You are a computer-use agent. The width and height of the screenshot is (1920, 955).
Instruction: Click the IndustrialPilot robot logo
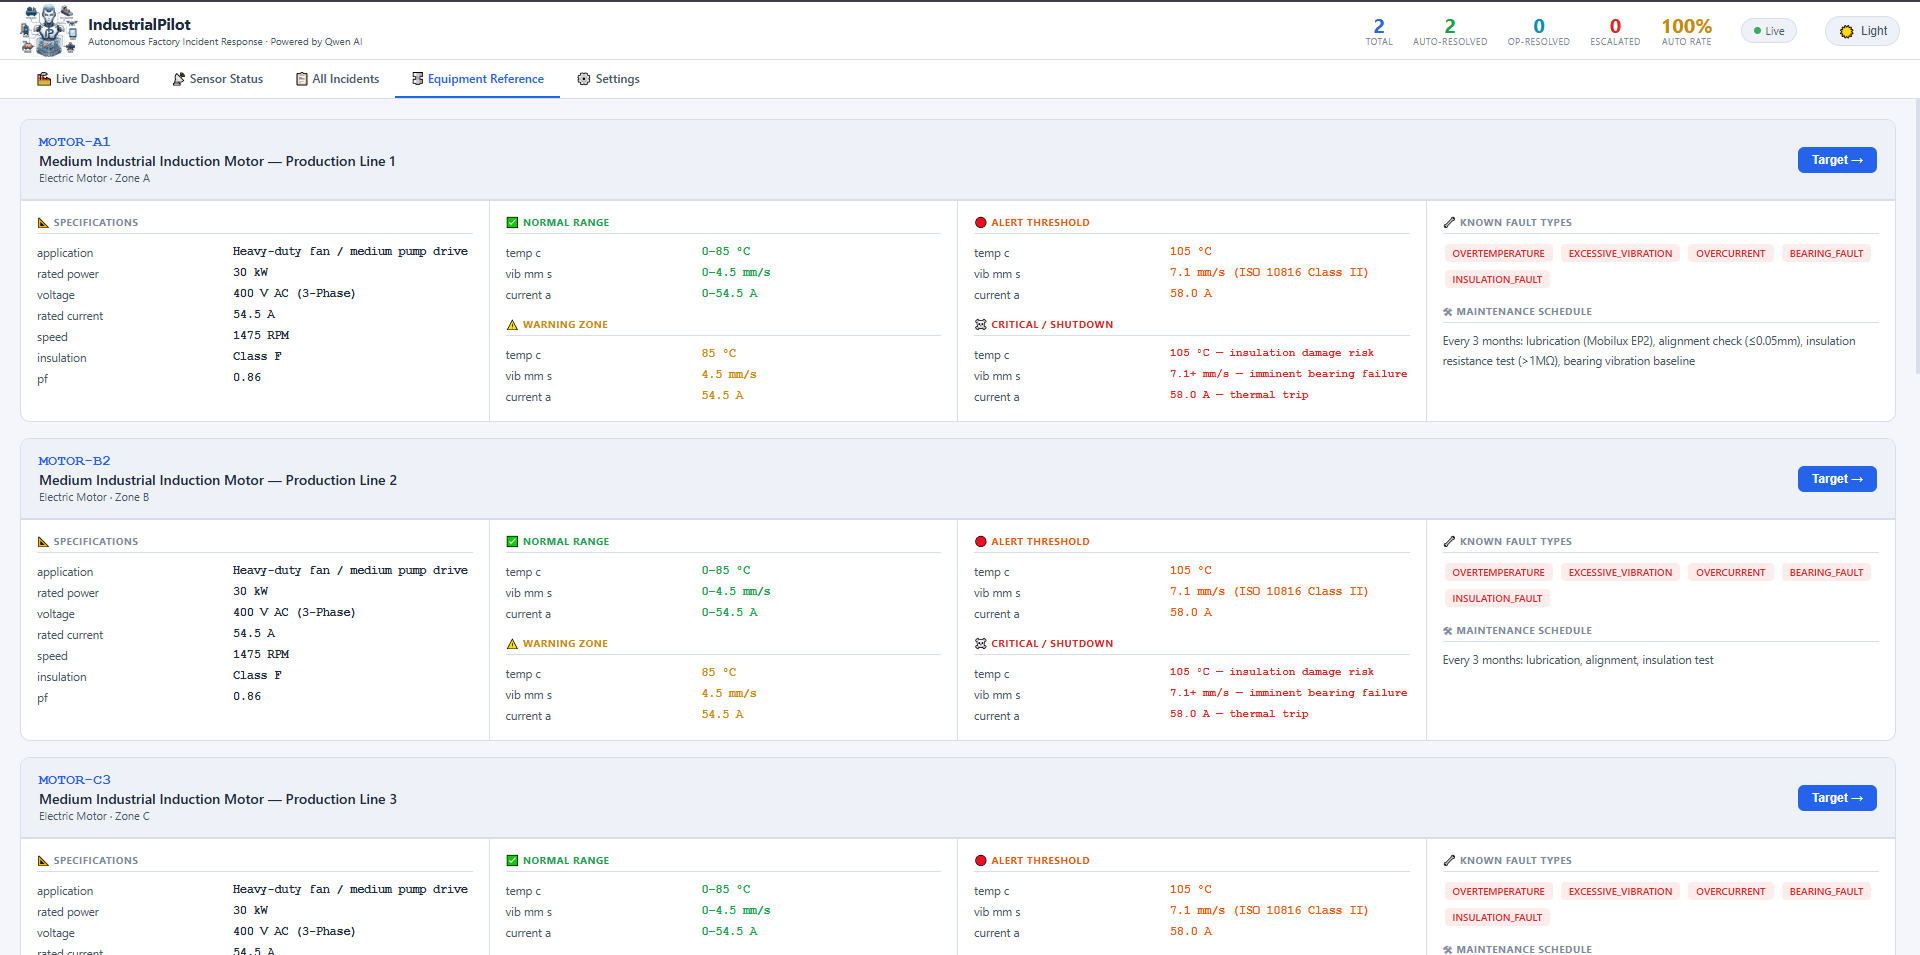tap(49, 30)
